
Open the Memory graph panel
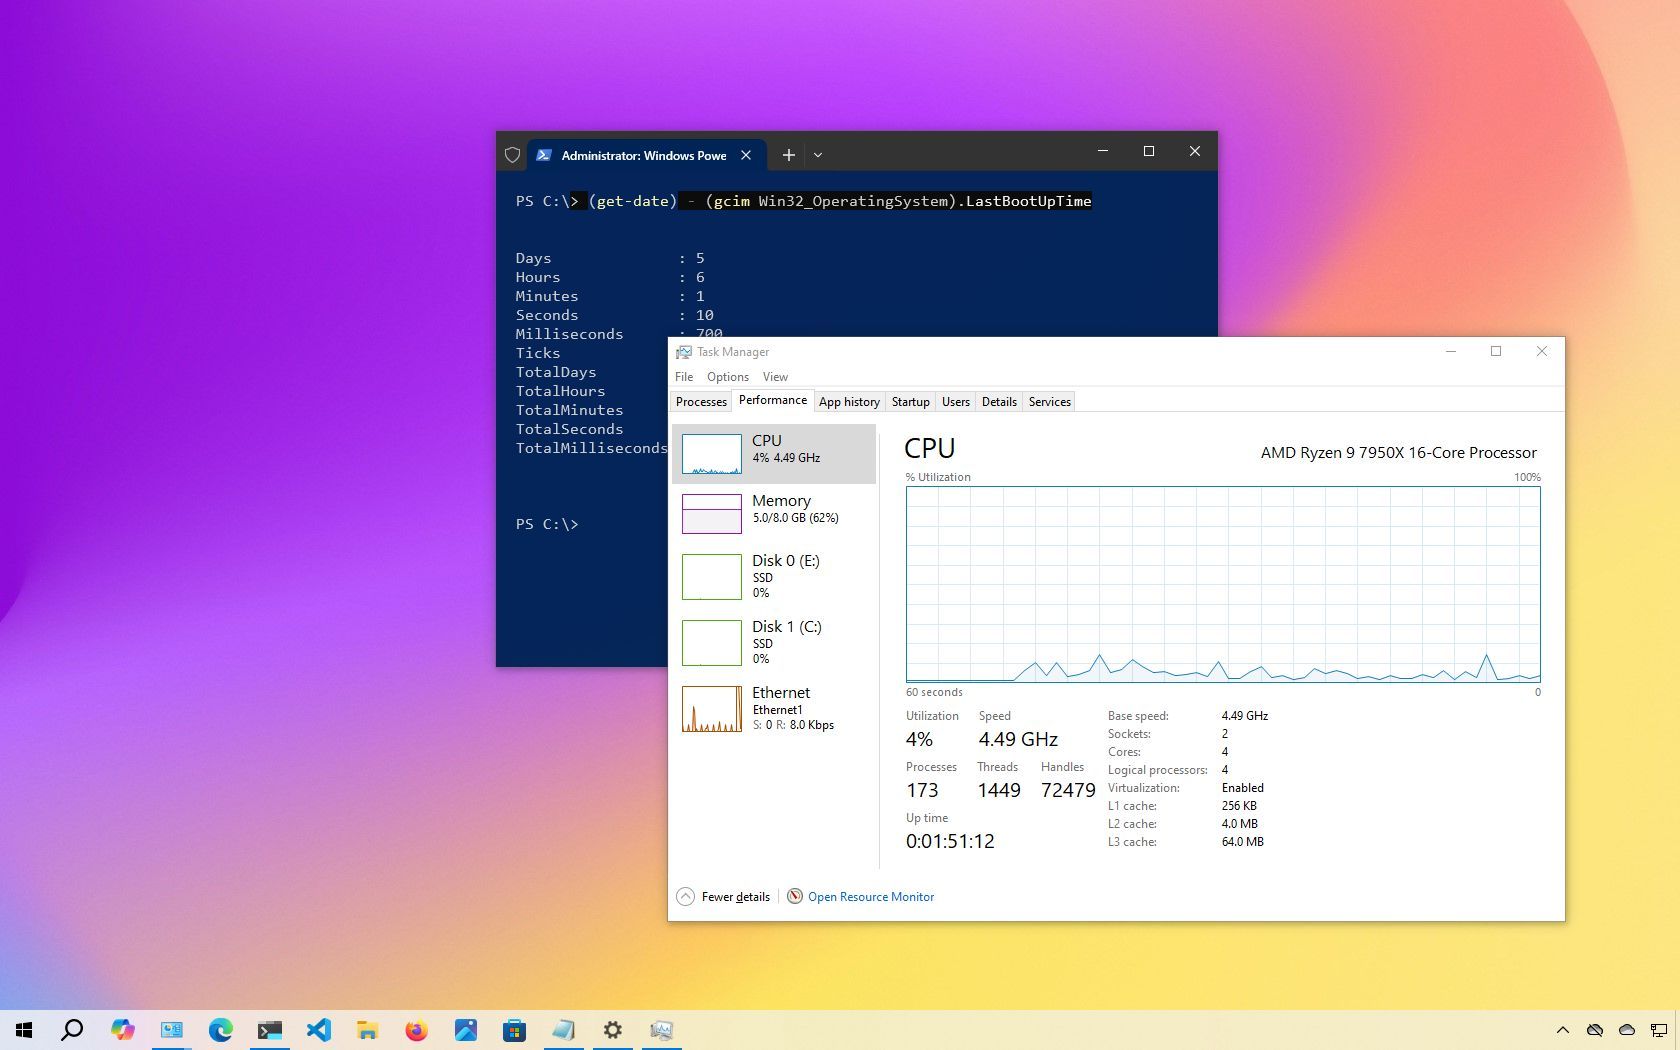[x=775, y=513]
